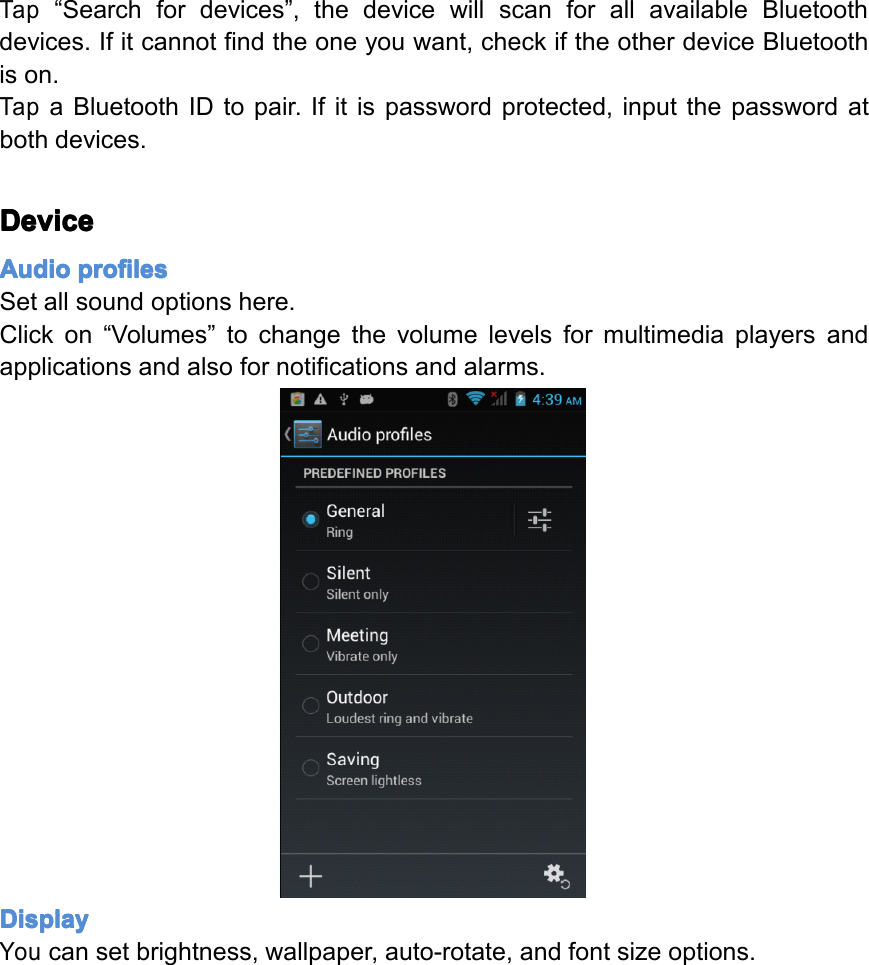The image size is (869, 965).
Task: Tap the cellular signal strength icon
Action: coord(499,399)
